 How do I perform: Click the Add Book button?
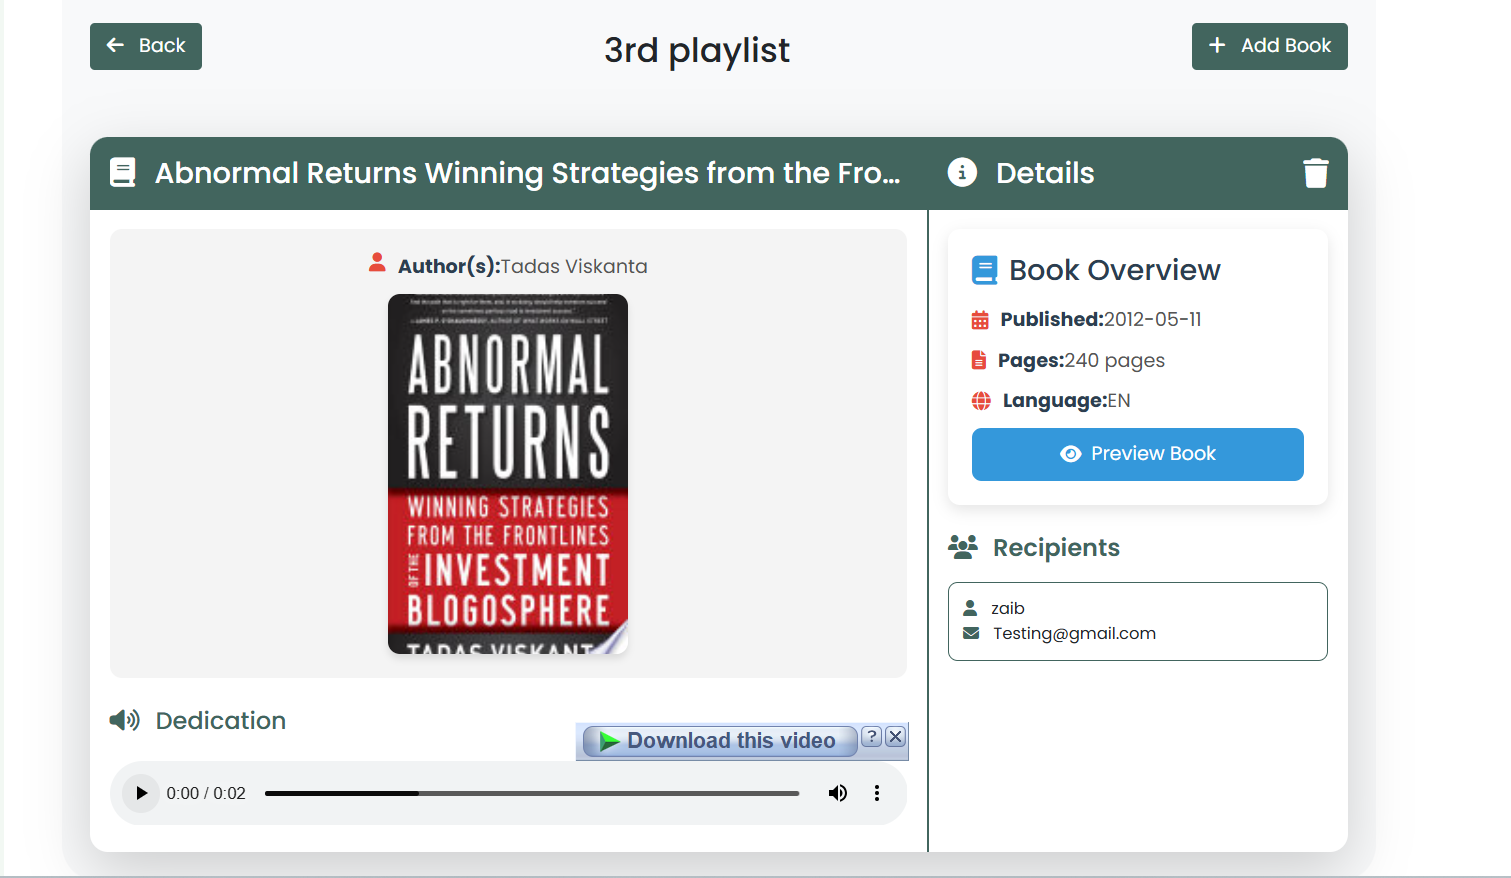point(1269,46)
